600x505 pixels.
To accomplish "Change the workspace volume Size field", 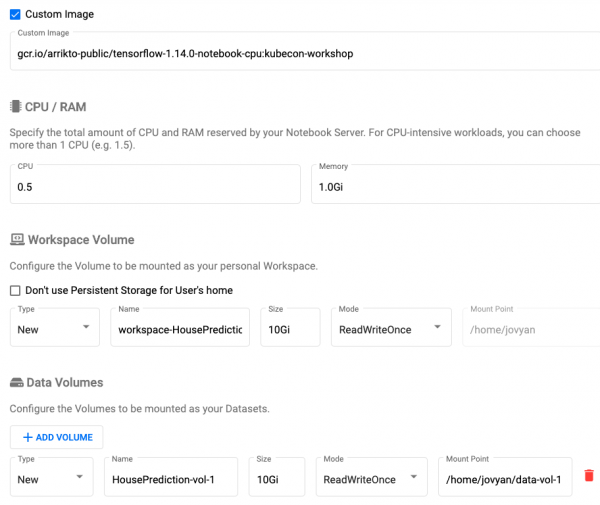I will [x=290, y=329].
